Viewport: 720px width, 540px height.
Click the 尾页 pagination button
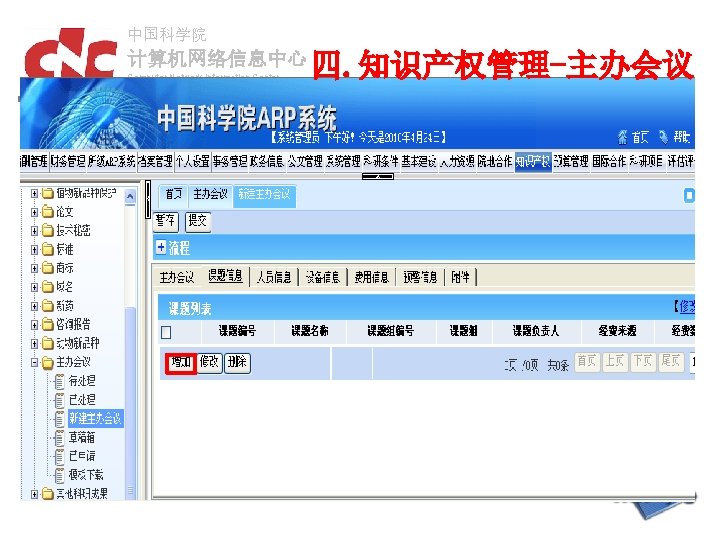[670, 362]
